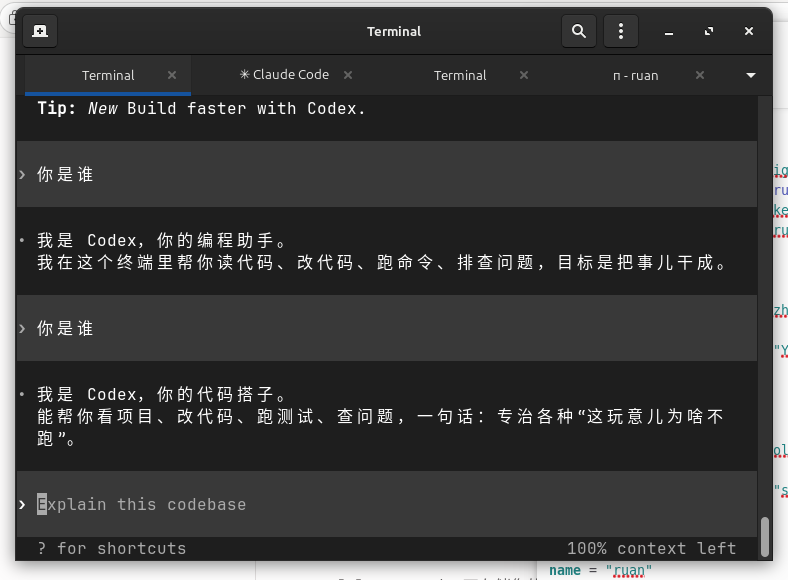This screenshot has height=580, width=788.
Task: Close the Terminal window
Action: (x=749, y=32)
